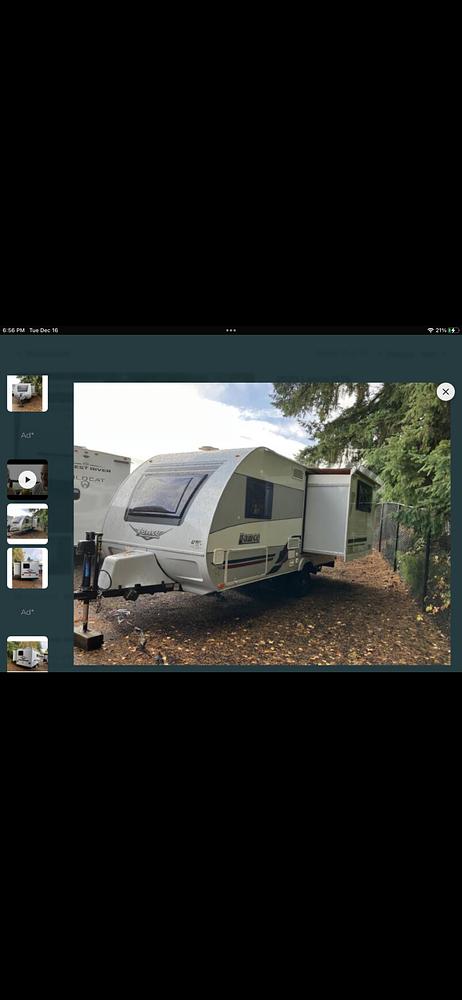
Task: Play the video thumbnail in the sidebar
Action: [27, 480]
